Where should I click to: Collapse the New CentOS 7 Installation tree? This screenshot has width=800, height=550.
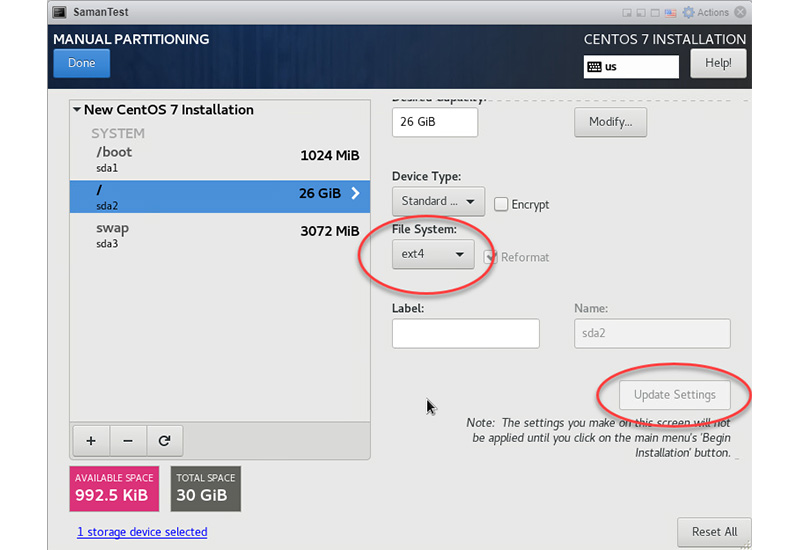[x=76, y=110]
